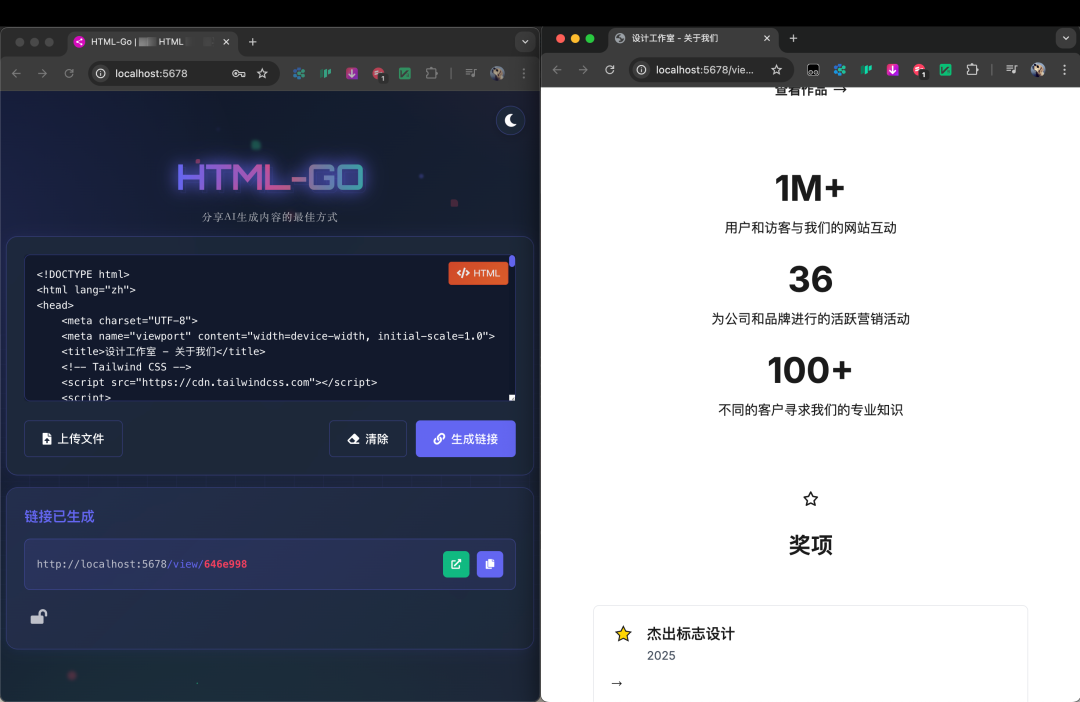Click the magenta download extension in right window
Viewport: 1080px width, 702px height.
[893, 70]
